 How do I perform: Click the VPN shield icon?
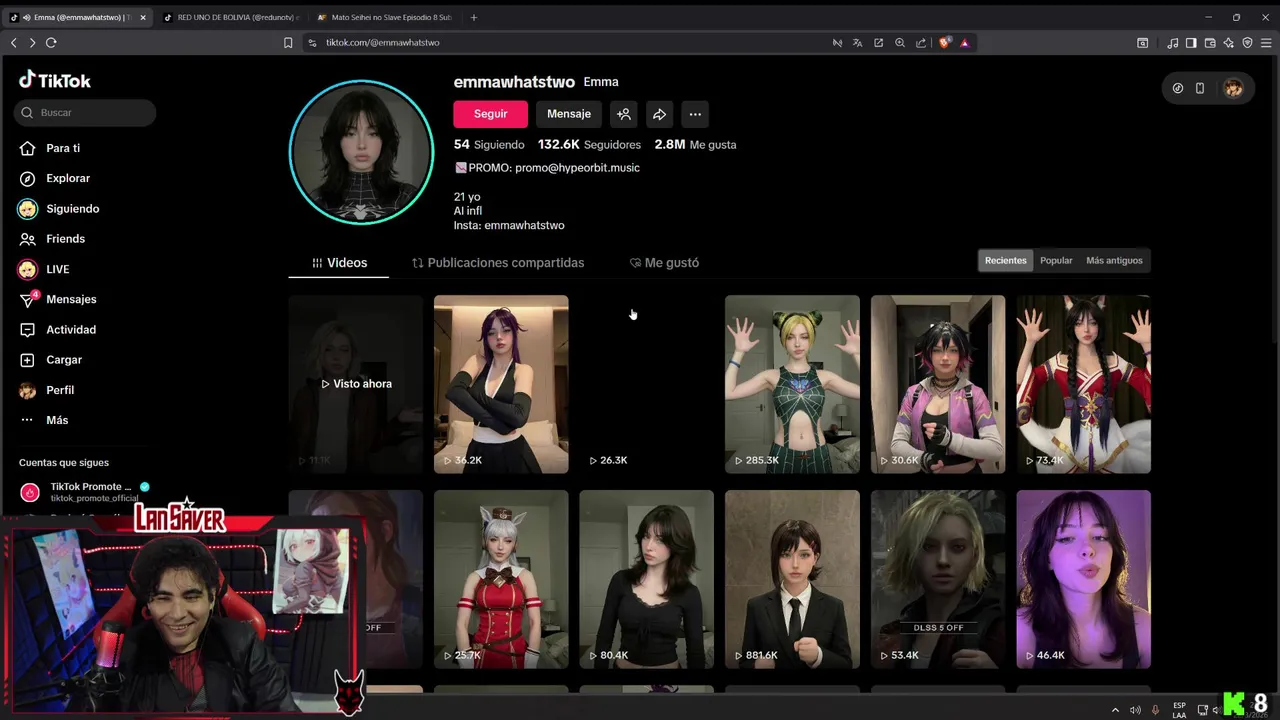click(x=1247, y=43)
